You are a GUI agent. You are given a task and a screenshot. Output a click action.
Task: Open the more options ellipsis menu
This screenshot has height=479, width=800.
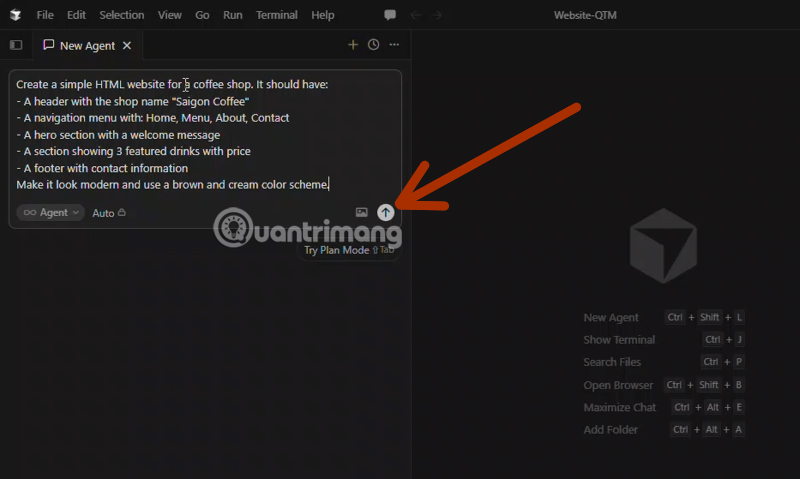(x=394, y=45)
